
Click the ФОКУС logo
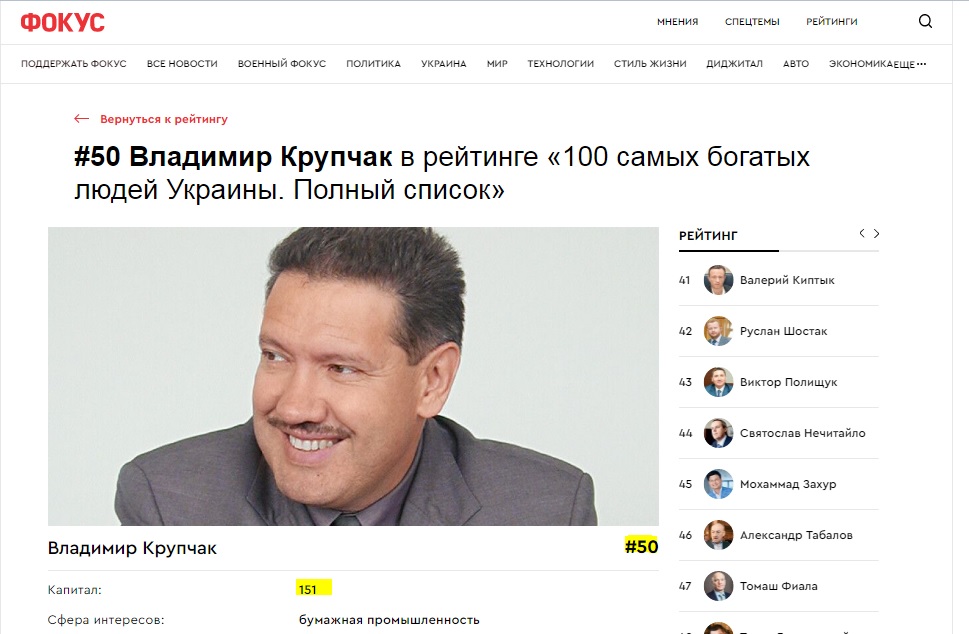click(x=62, y=22)
